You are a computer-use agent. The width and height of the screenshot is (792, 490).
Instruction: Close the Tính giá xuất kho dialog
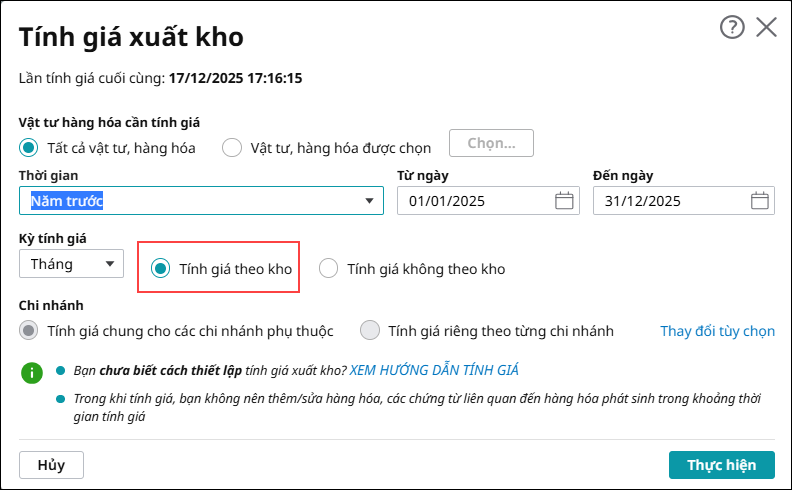(x=766, y=28)
